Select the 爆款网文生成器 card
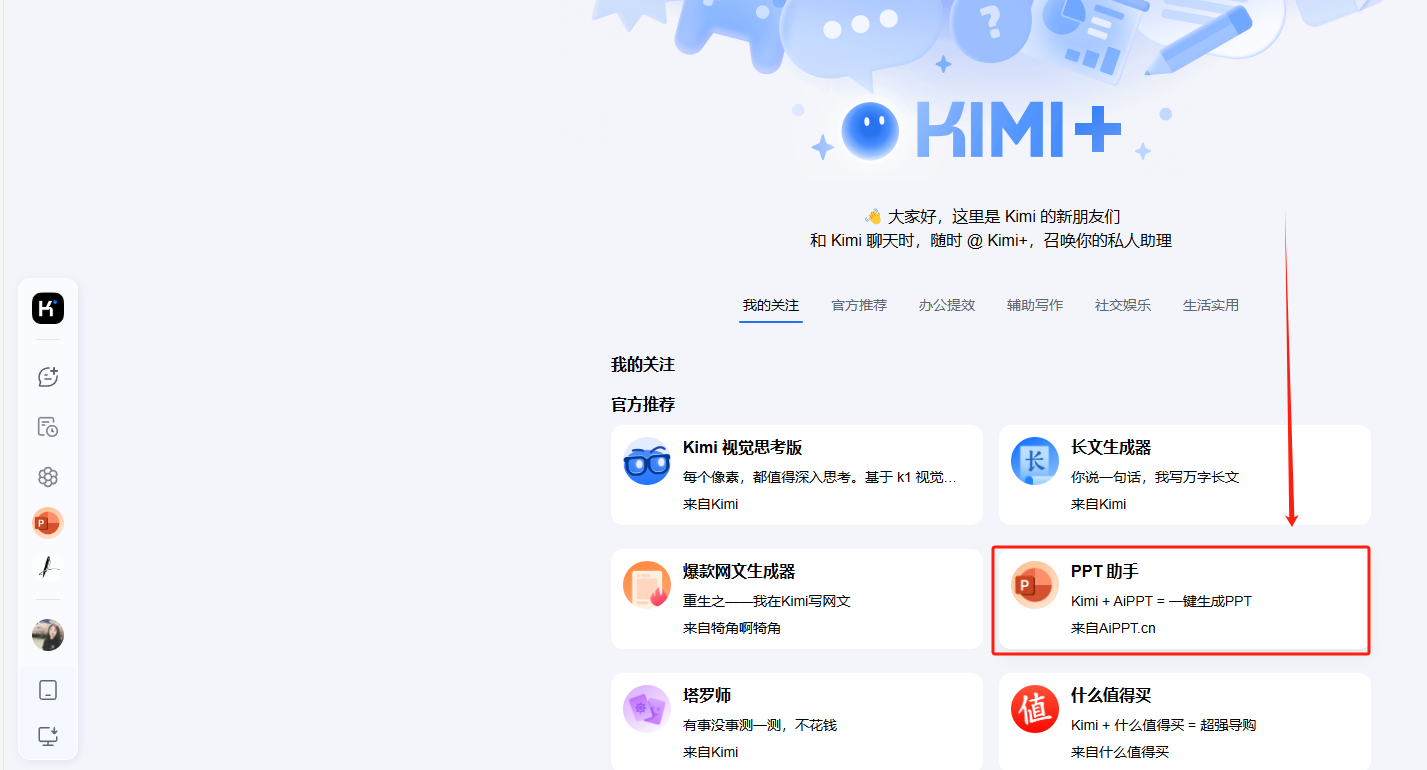1427x770 pixels. pos(796,599)
